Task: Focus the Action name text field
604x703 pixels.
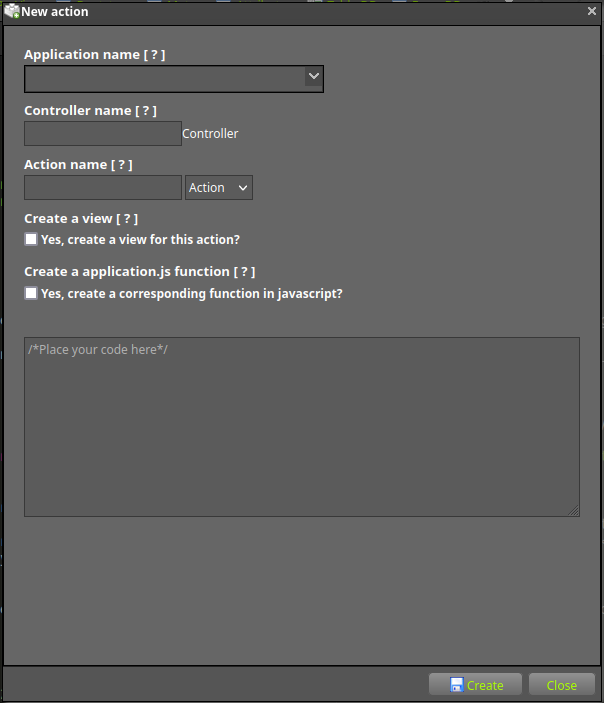Action: [x=103, y=187]
